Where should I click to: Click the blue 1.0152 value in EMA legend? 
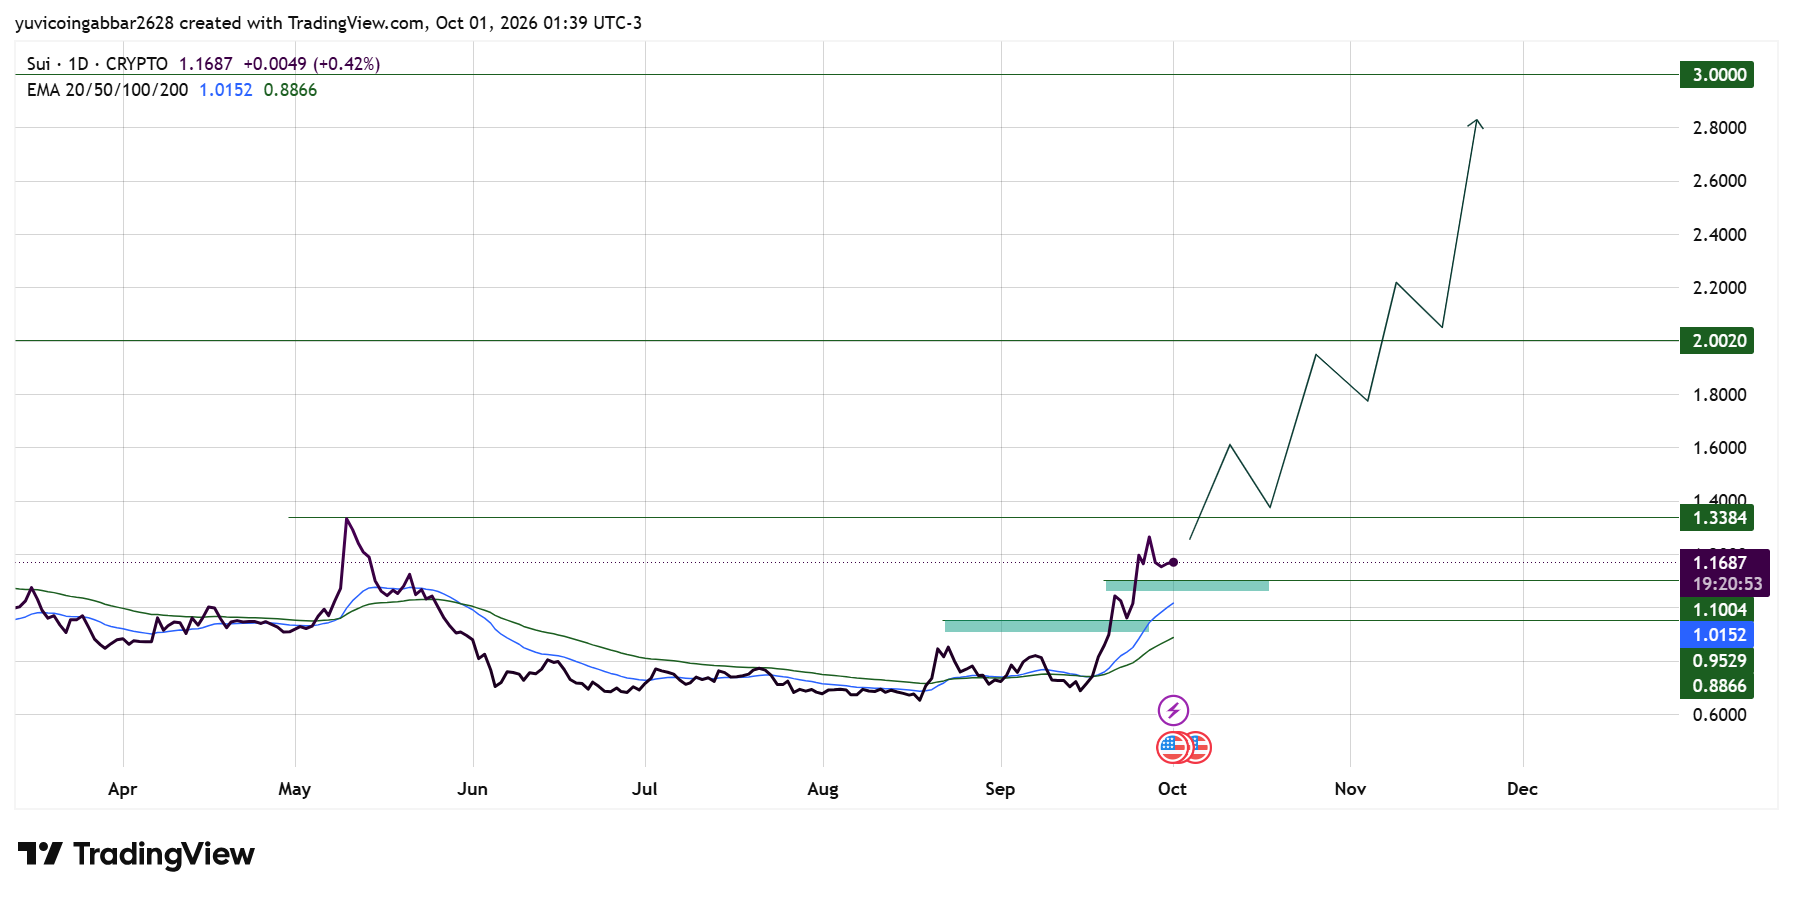[226, 90]
